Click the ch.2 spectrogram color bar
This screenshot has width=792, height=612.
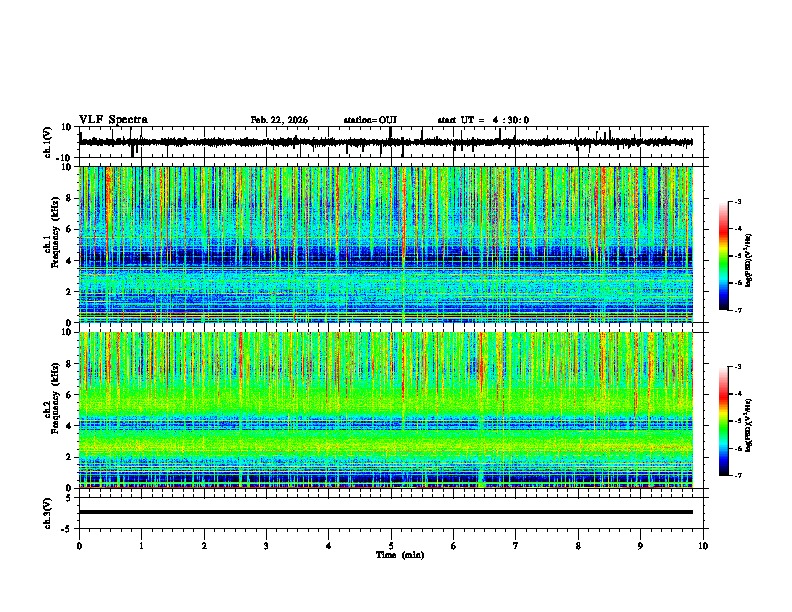click(724, 421)
